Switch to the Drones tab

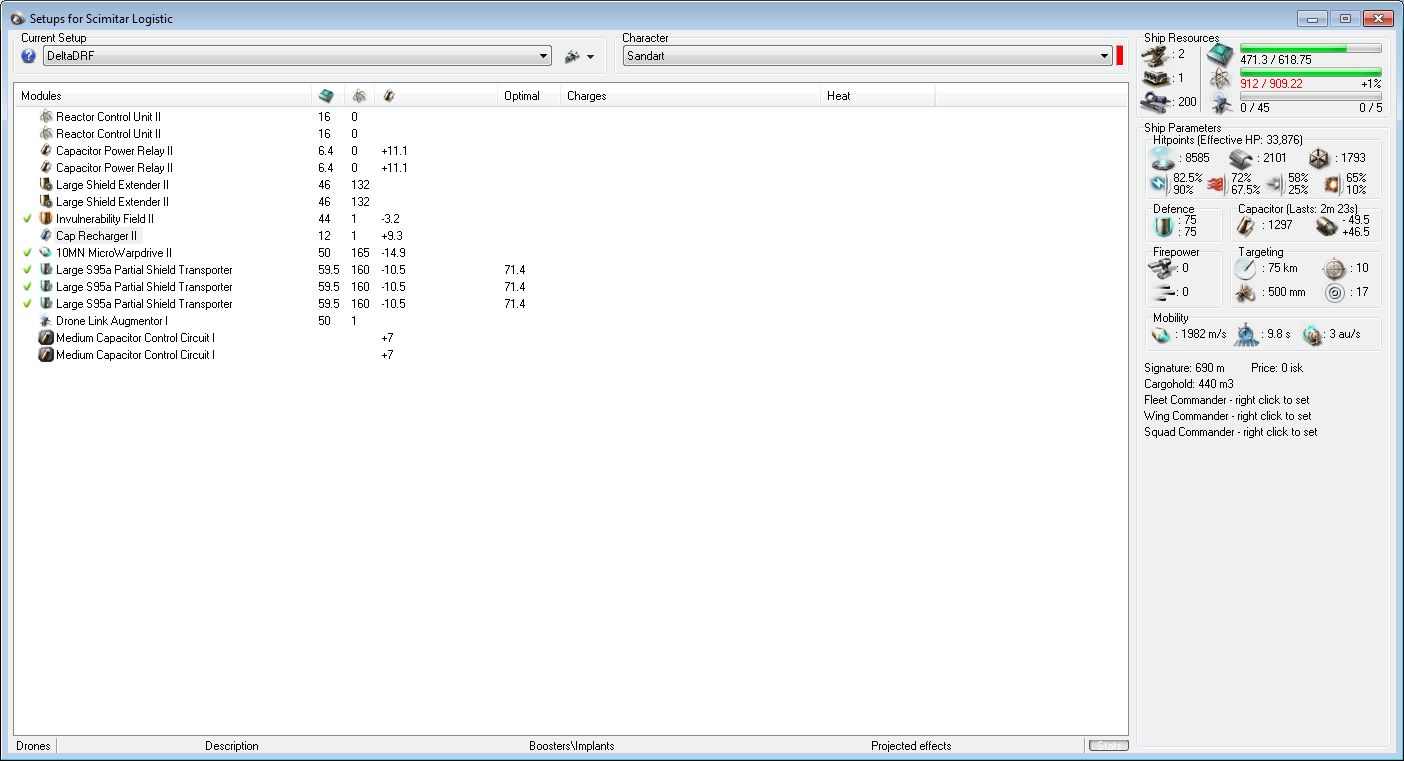[x=33, y=746]
